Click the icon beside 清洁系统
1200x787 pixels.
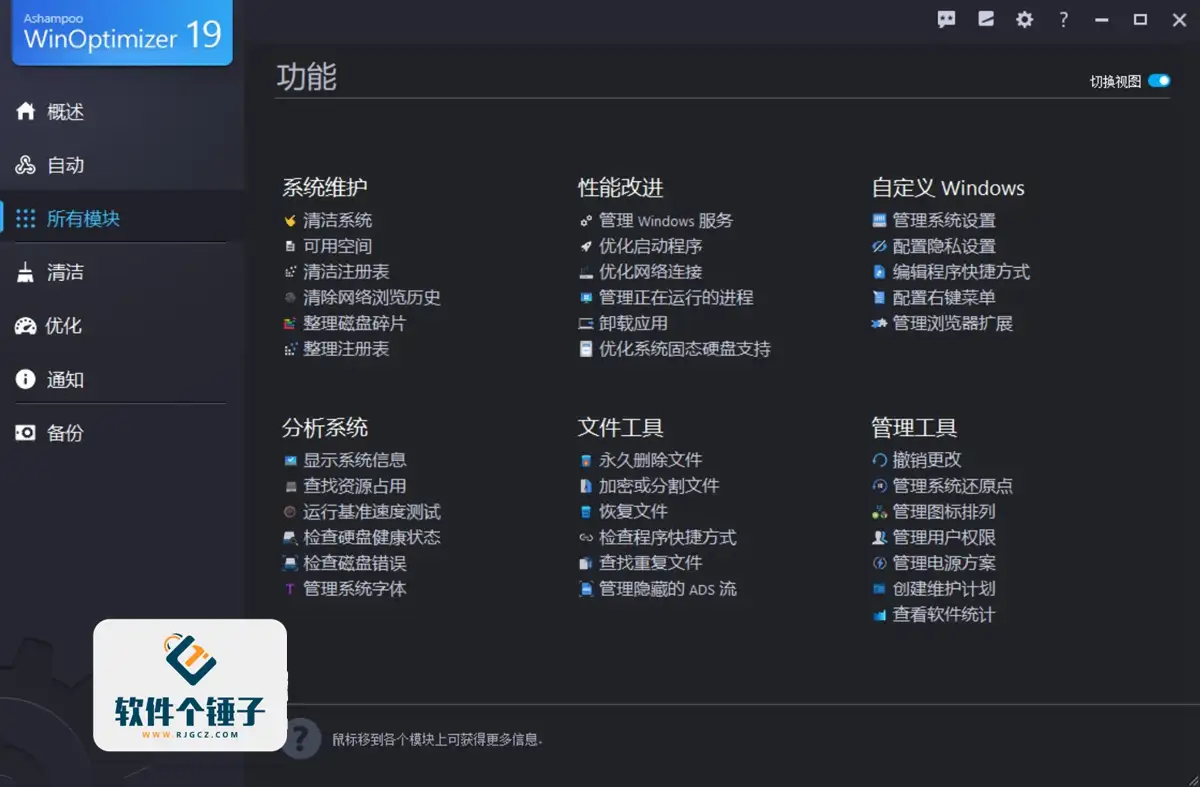[x=290, y=220]
